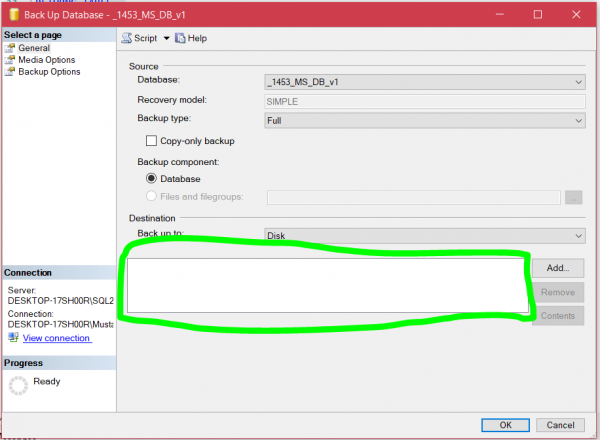The image size is (600, 440).
Task: Select the Media Options page
Action: [x=47, y=60]
